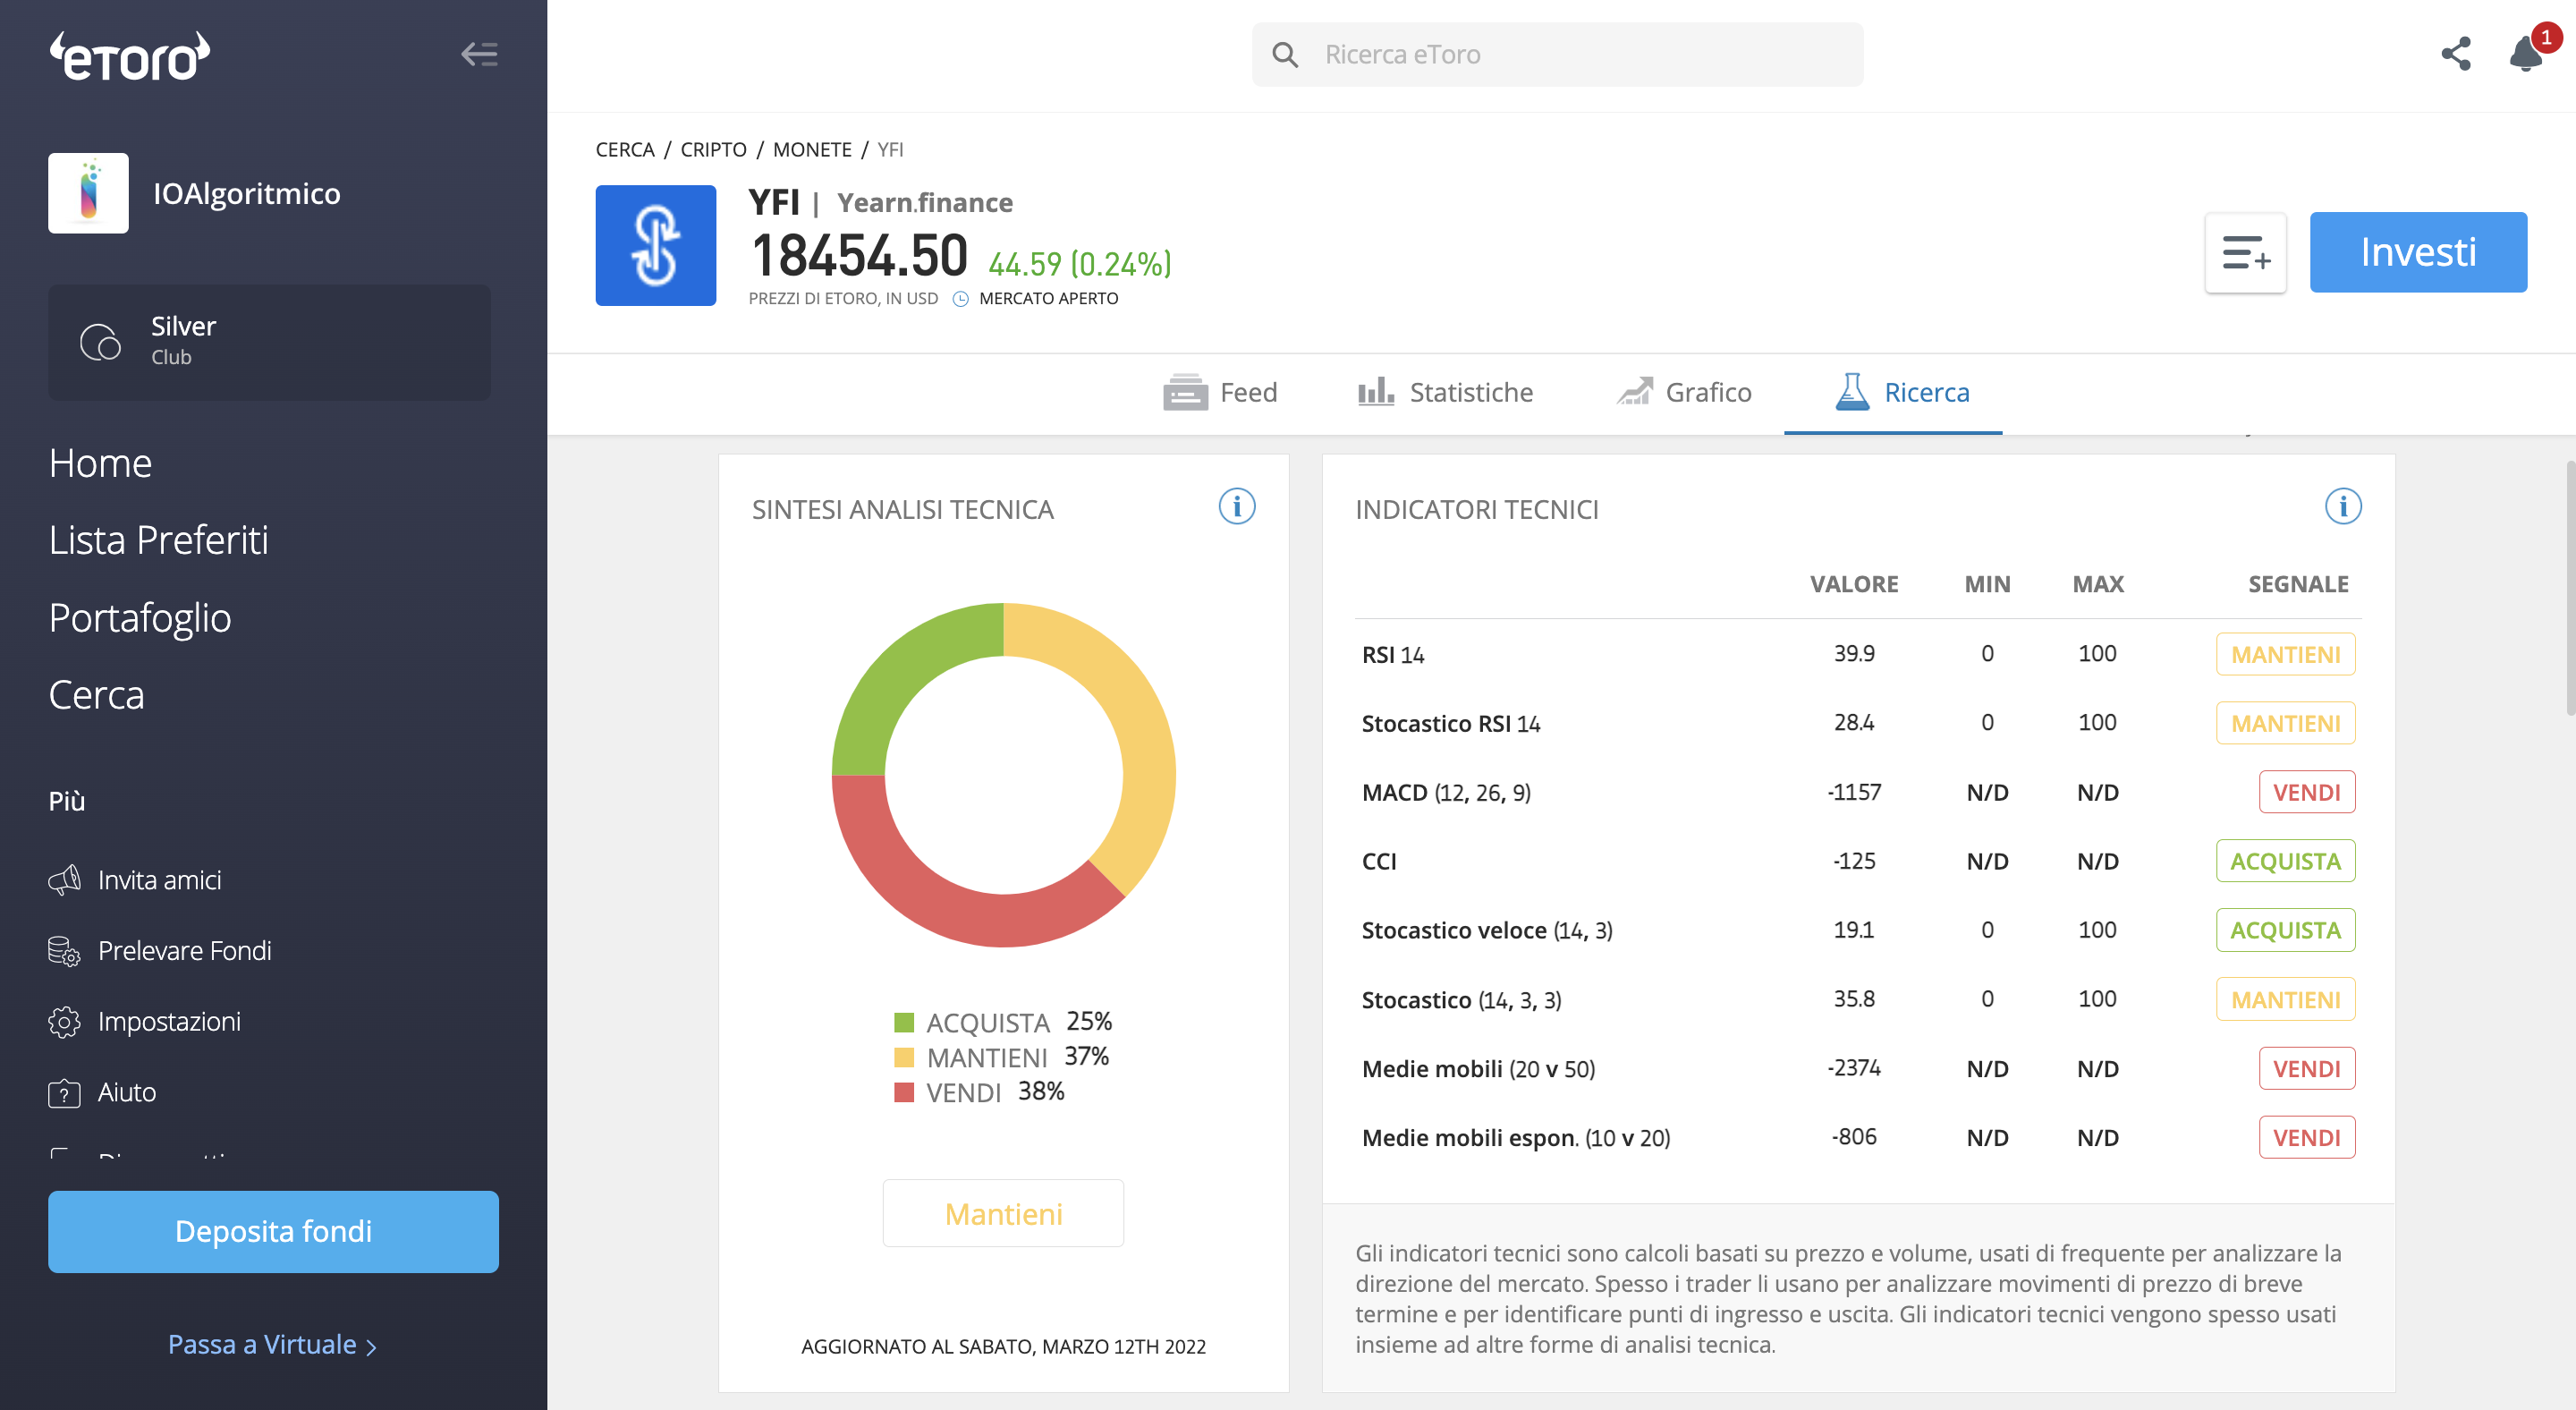Open Portafoglio in the sidebar
2576x1410 pixels.
pyautogui.click(x=140, y=618)
